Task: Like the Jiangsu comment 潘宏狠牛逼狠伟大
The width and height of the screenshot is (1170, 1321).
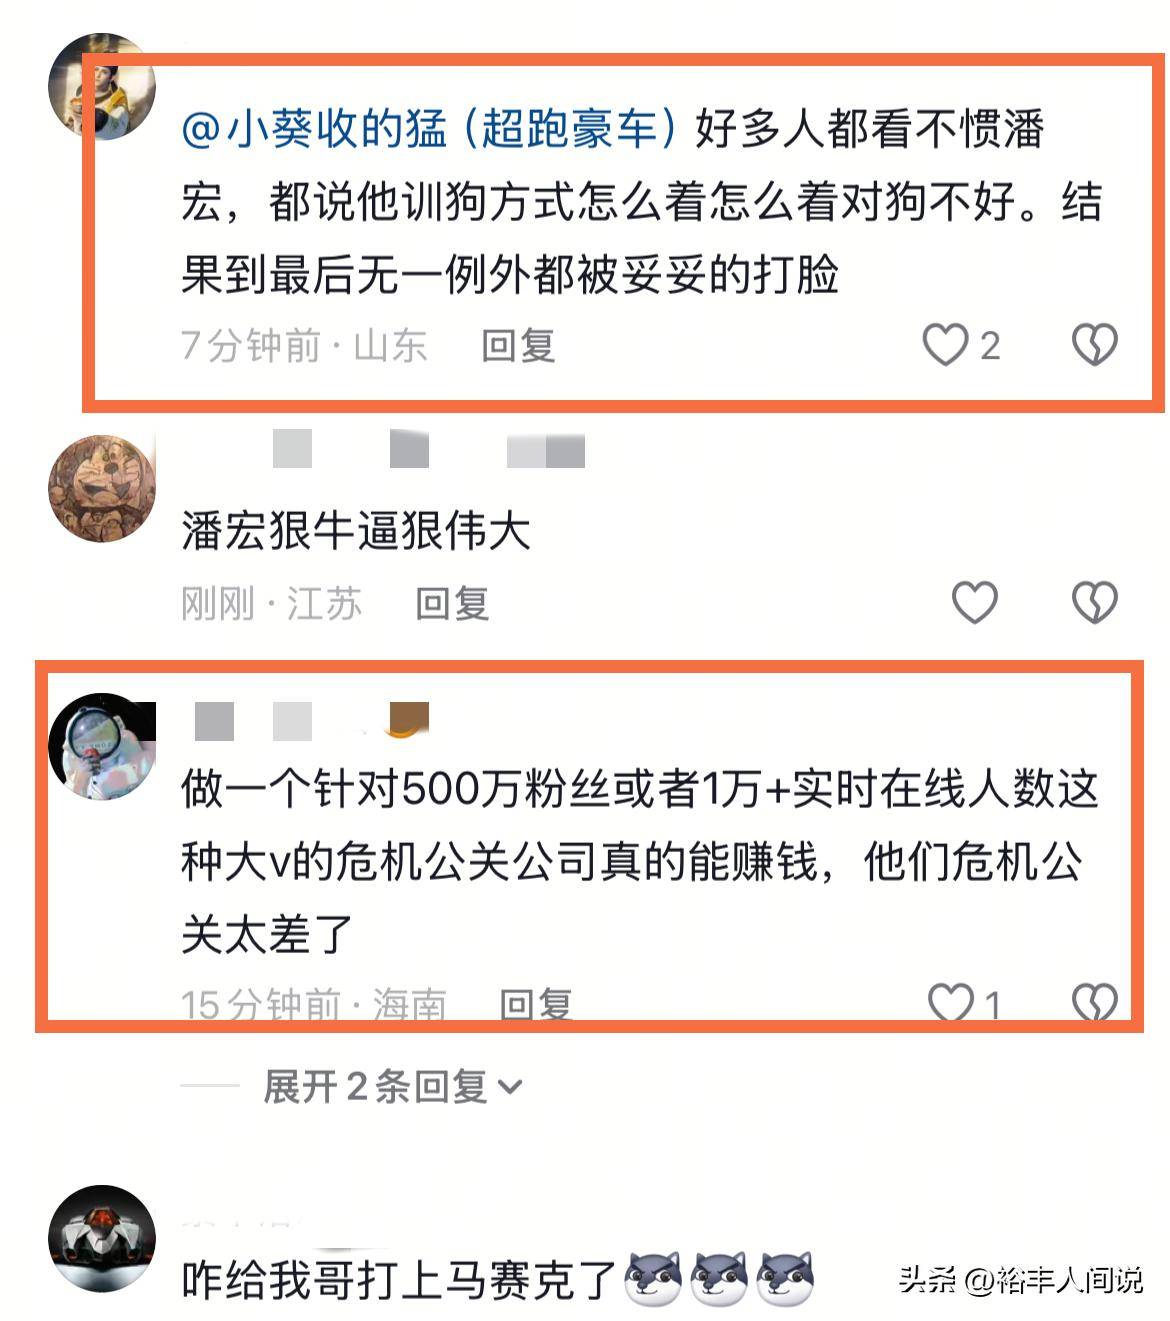Action: [x=974, y=603]
